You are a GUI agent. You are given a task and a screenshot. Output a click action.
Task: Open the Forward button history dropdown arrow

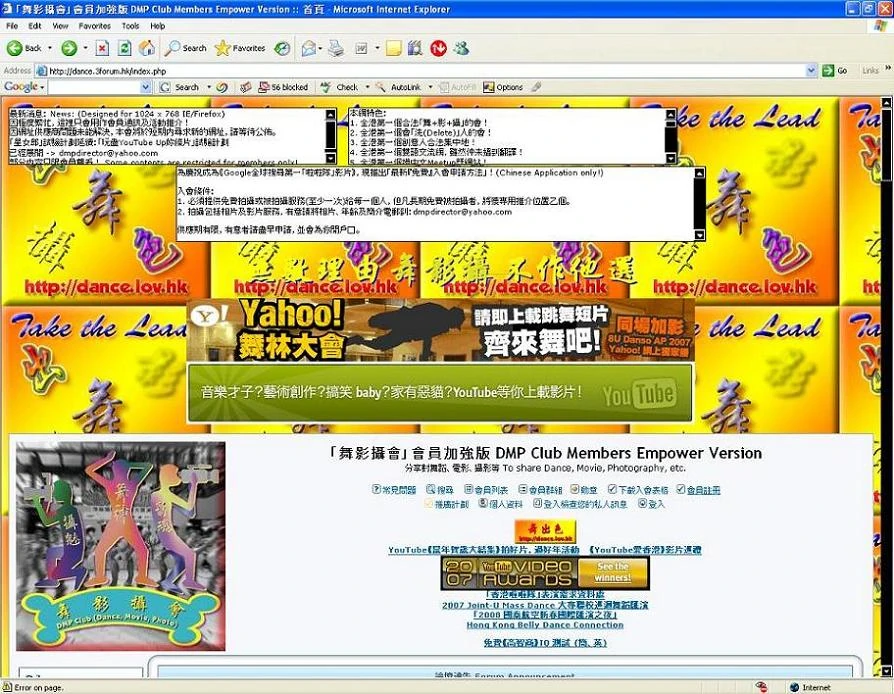point(86,48)
